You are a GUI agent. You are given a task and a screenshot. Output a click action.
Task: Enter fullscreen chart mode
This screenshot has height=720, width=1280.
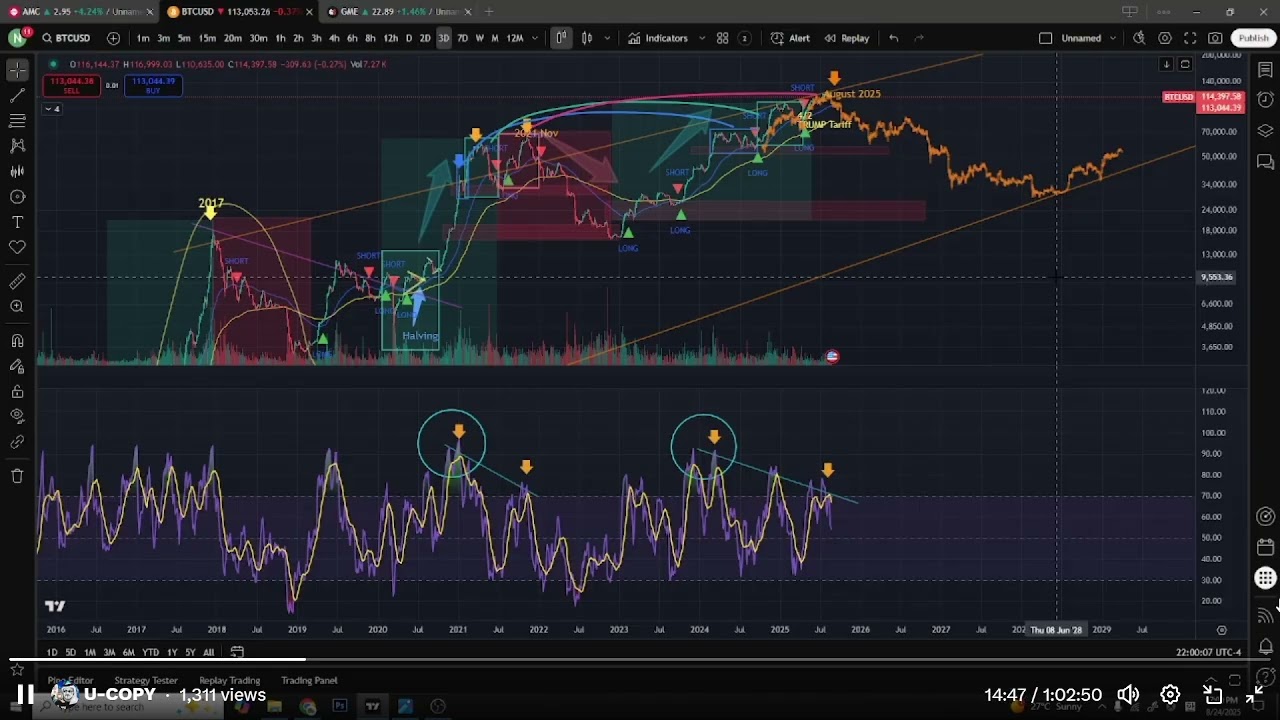click(x=1190, y=38)
